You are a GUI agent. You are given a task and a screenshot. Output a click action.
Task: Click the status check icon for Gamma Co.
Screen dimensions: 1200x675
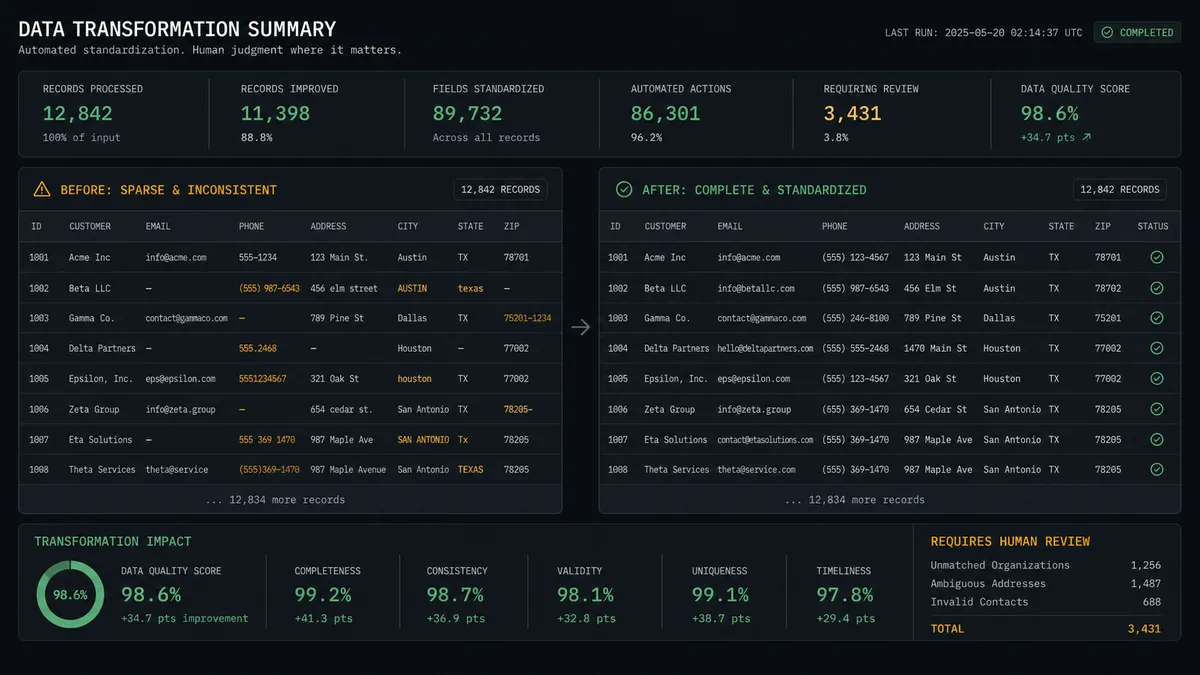point(1157,318)
